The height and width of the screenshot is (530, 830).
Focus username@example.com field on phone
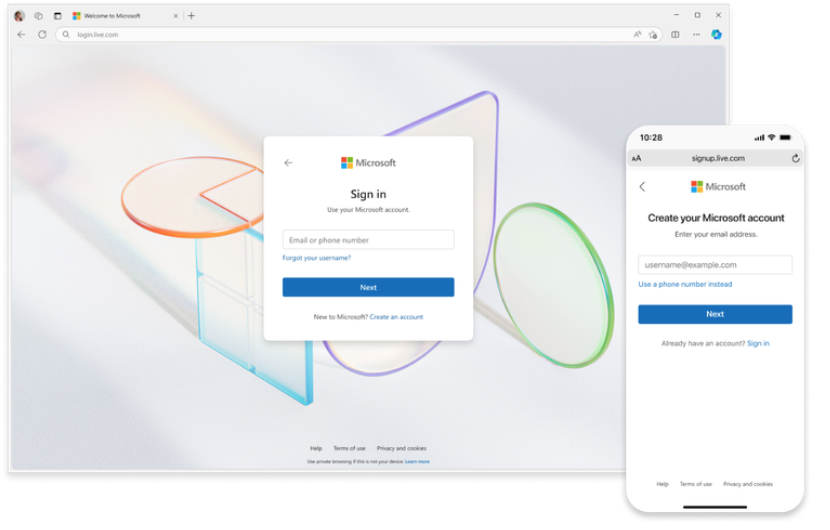coord(715,265)
